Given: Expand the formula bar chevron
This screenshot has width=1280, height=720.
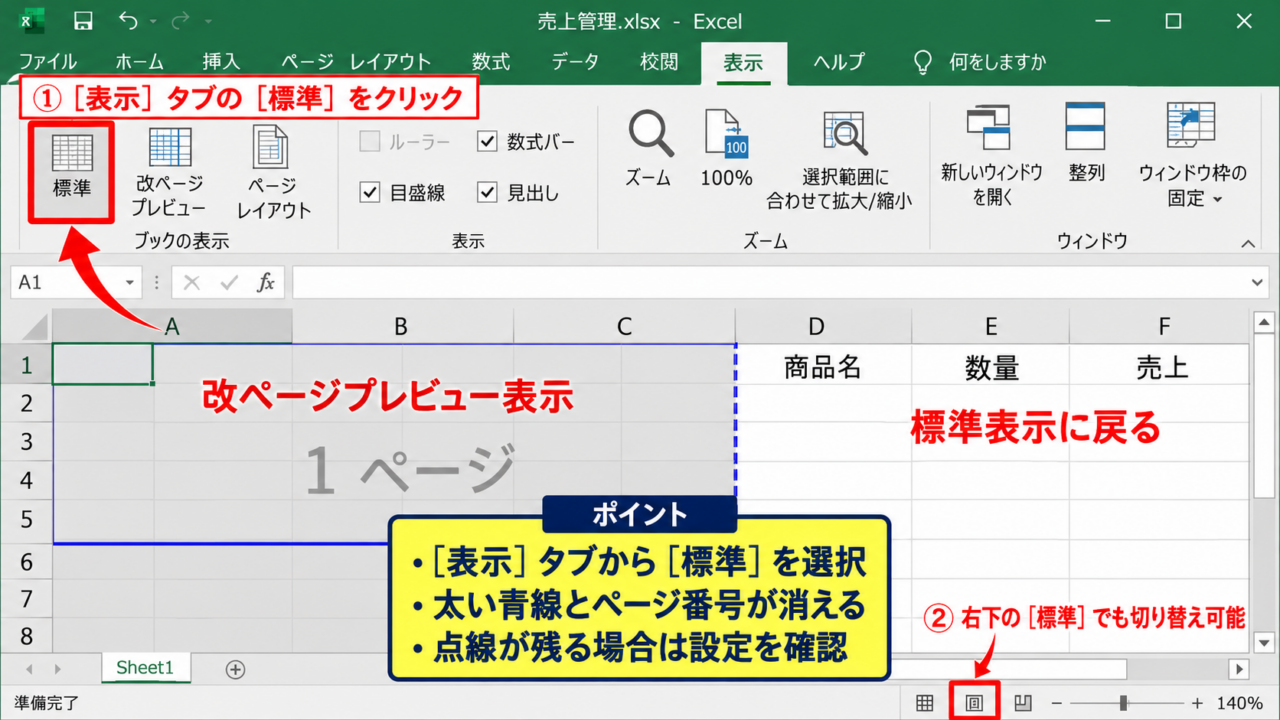Looking at the screenshot, I should coord(1259,283).
